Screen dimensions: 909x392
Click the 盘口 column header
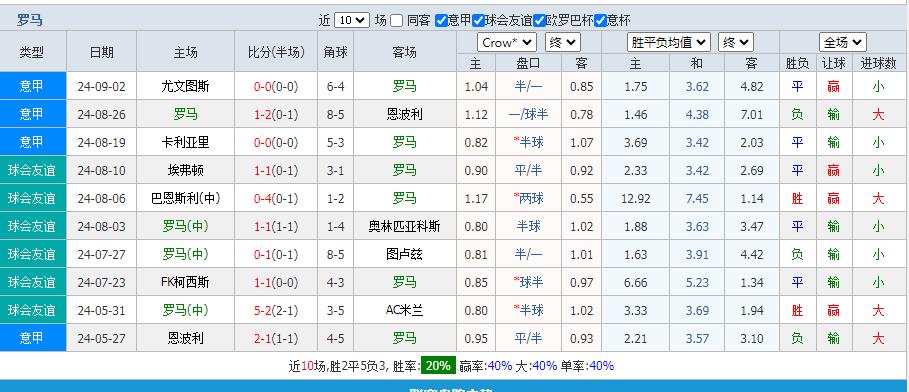pos(528,63)
